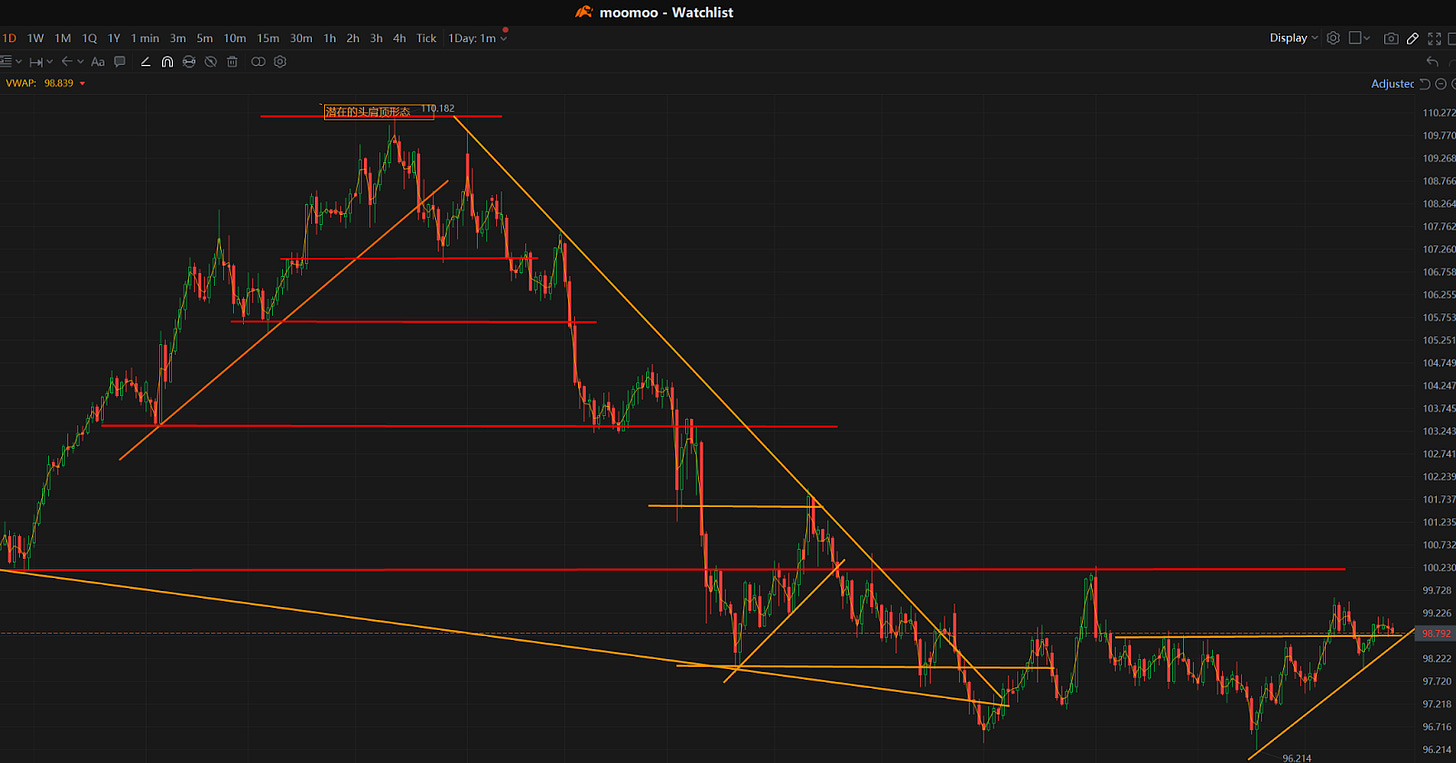The image size is (1456, 763).
Task: Click the 96.716 axis value
Action: tap(1438, 727)
